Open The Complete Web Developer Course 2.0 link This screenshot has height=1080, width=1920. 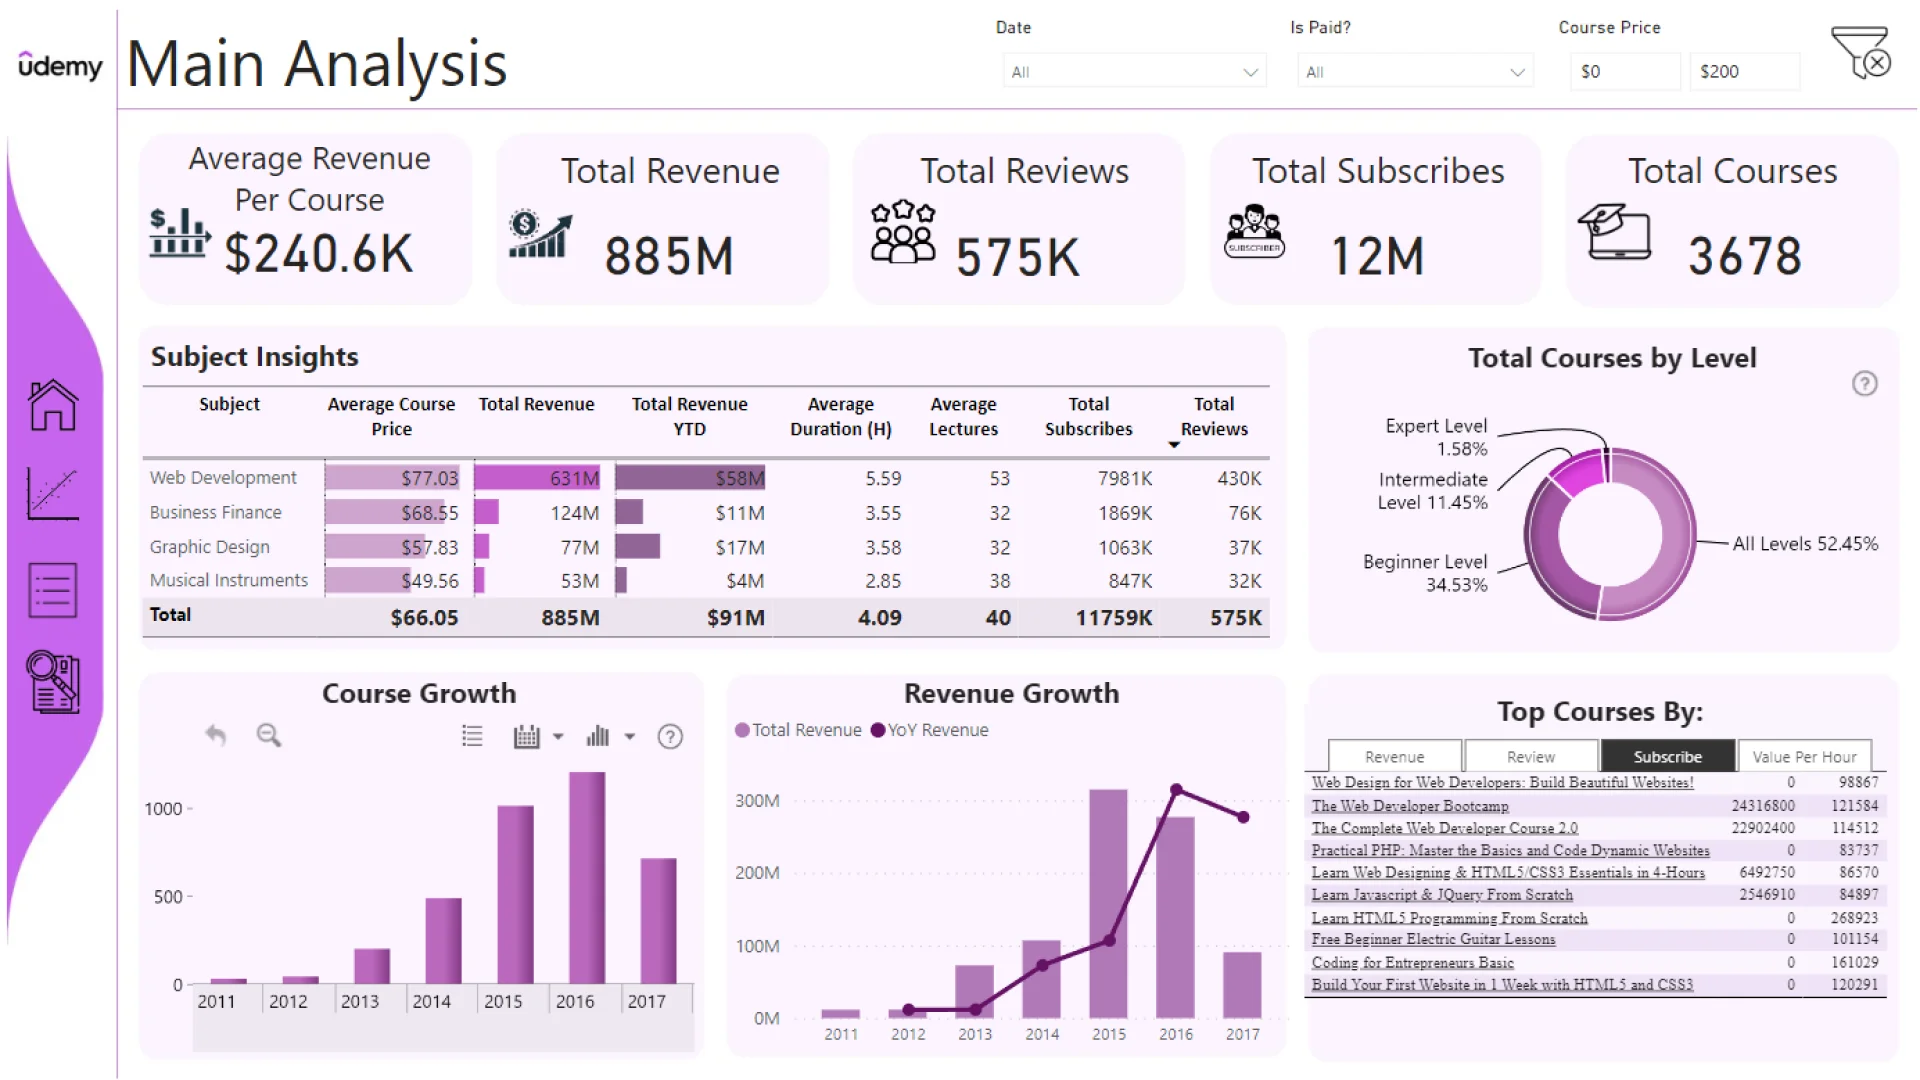click(x=1445, y=828)
